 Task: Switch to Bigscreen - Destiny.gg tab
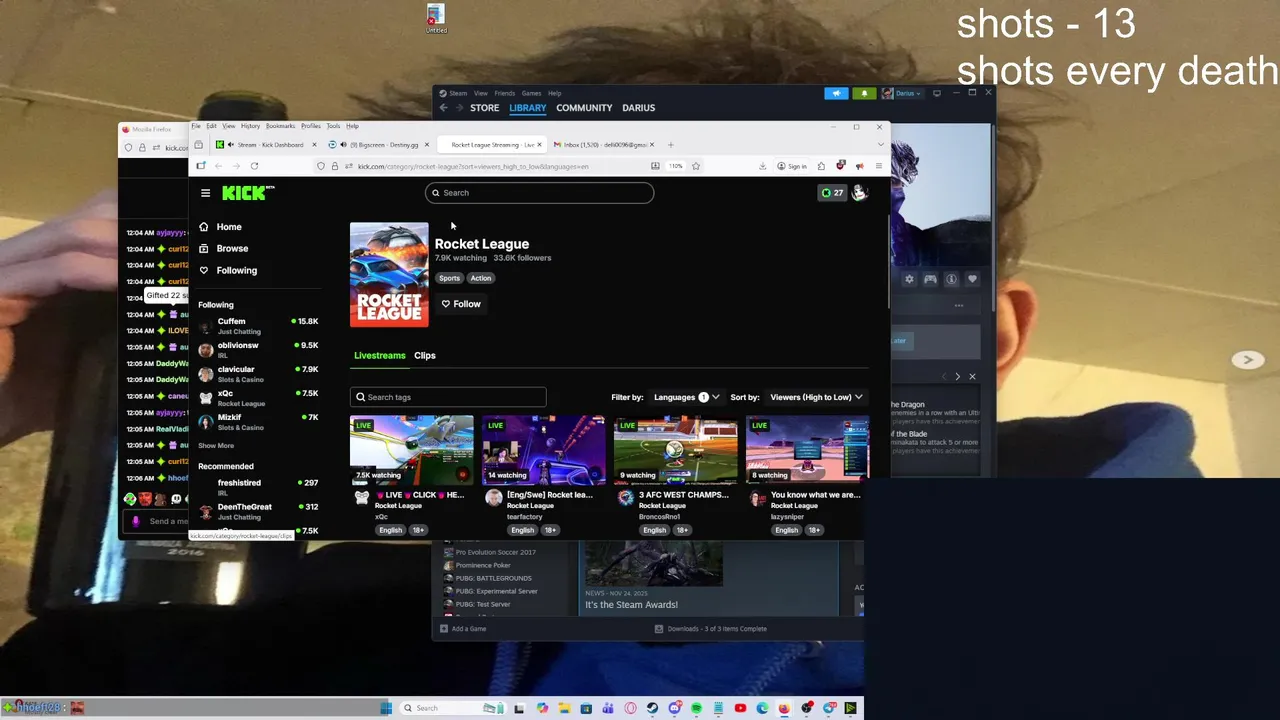pos(380,145)
